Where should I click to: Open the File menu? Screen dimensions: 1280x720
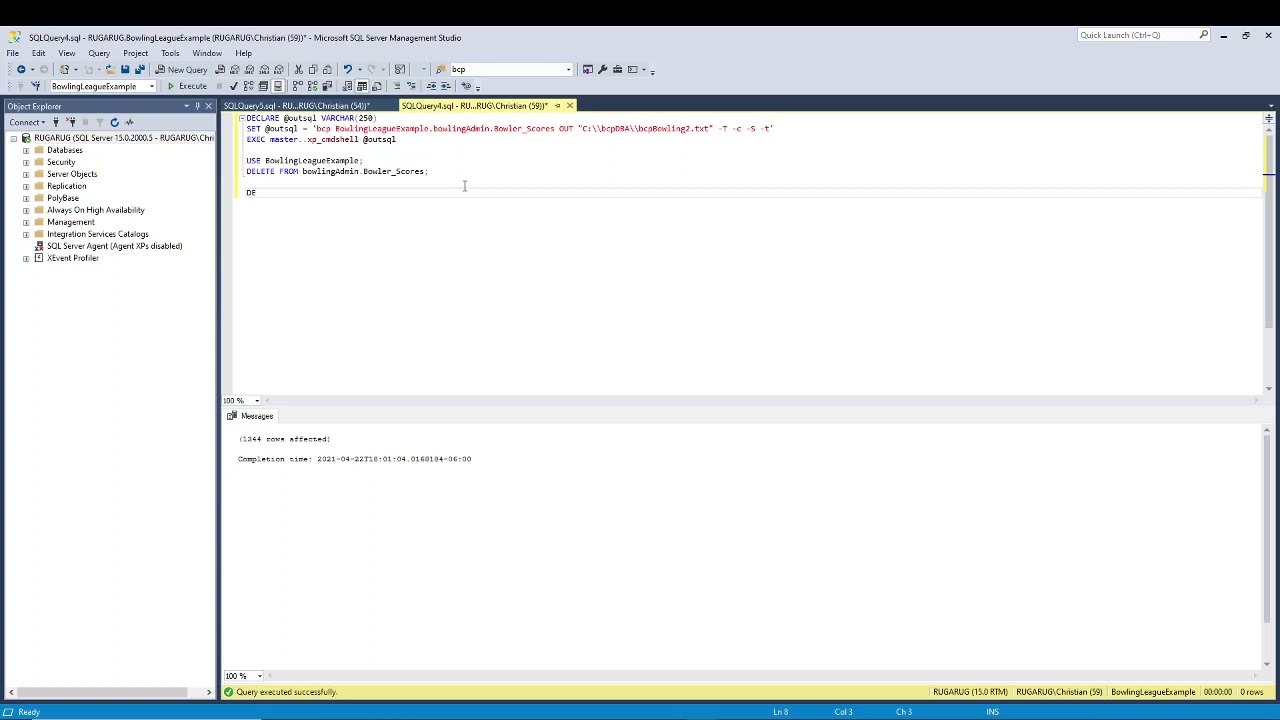(13, 53)
